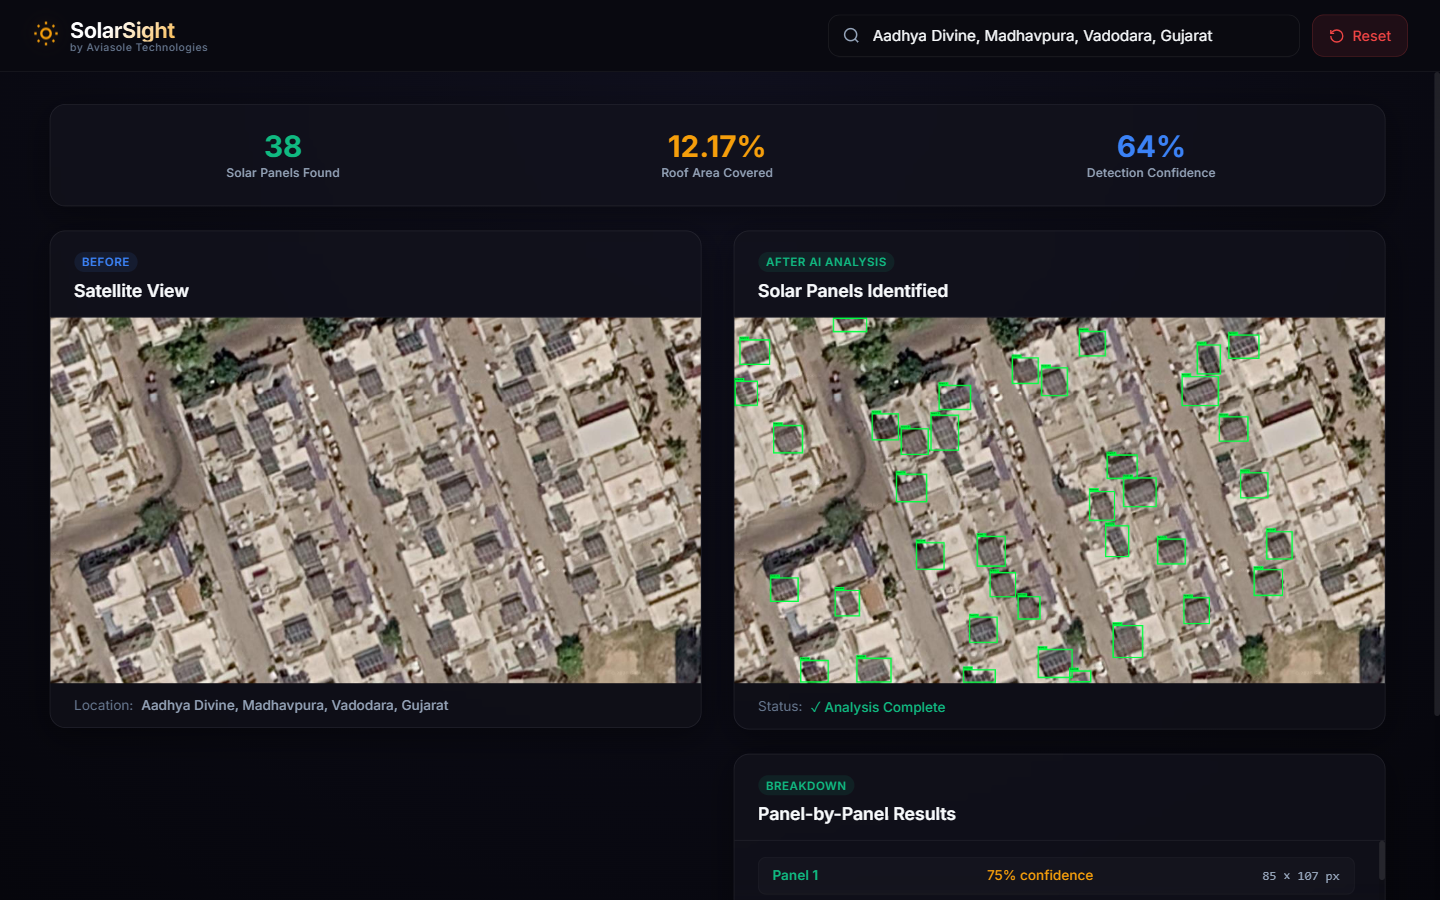This screenshot has width=1440, height=900.
Task: Click the Reset button
Action: click(1359, 36)
